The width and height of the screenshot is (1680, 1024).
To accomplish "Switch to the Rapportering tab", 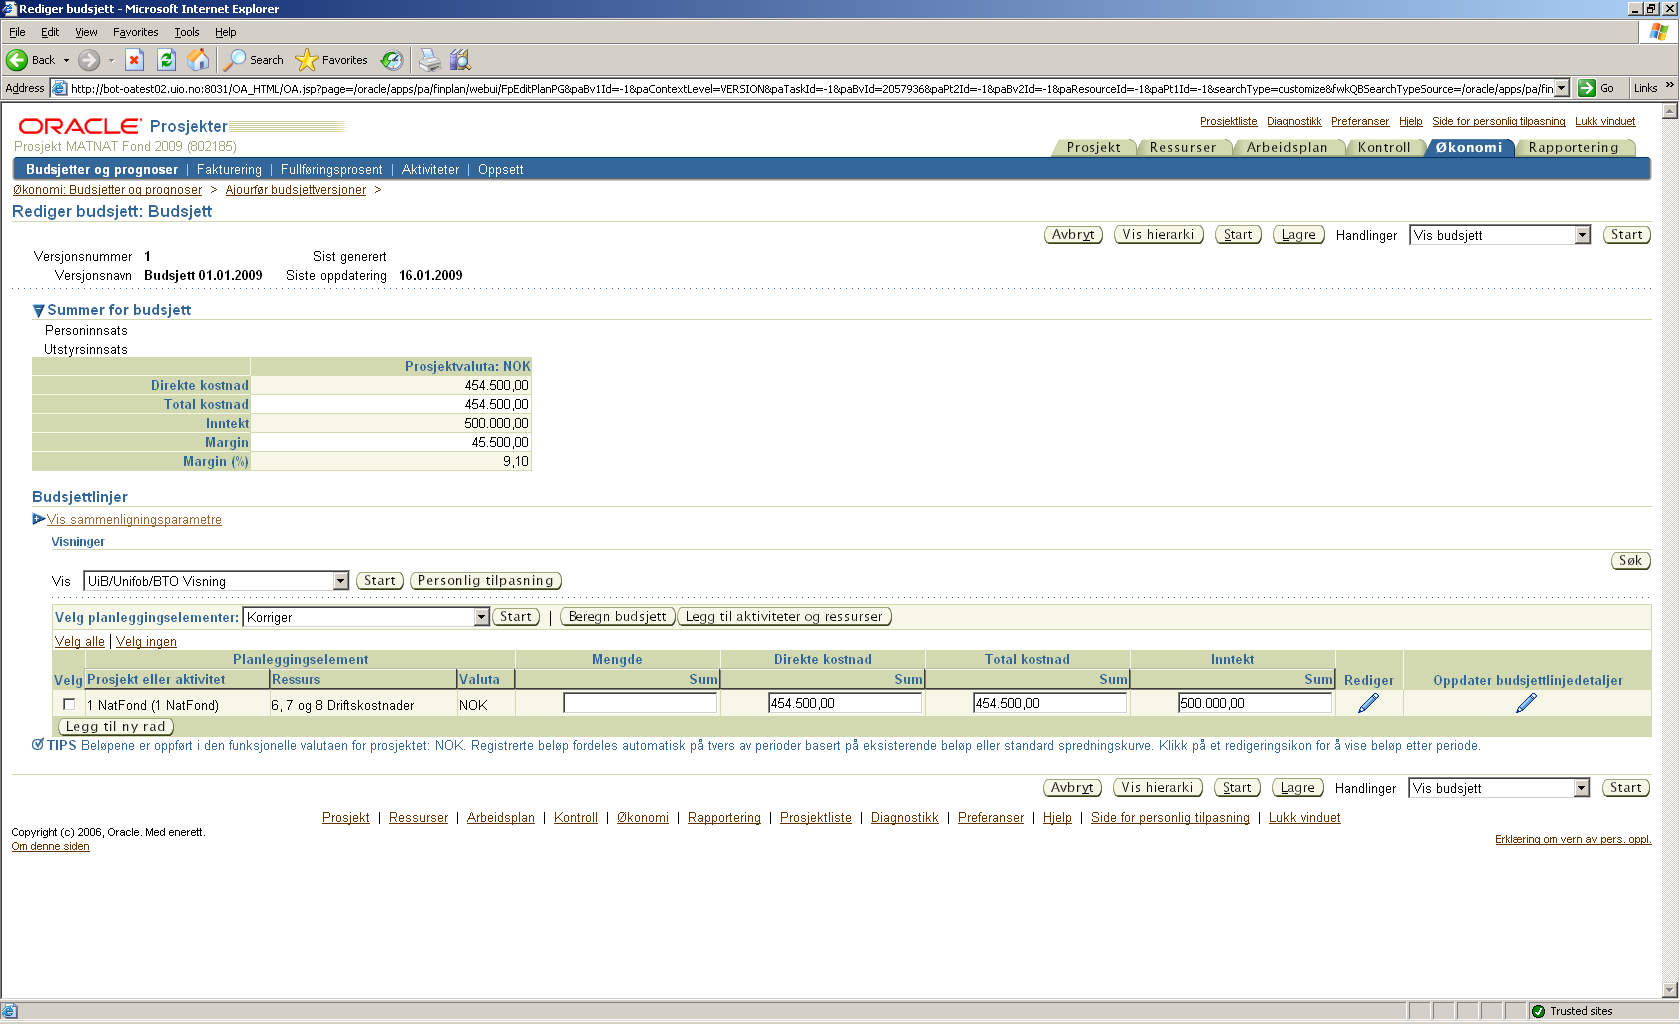I will pos(1573,147).
